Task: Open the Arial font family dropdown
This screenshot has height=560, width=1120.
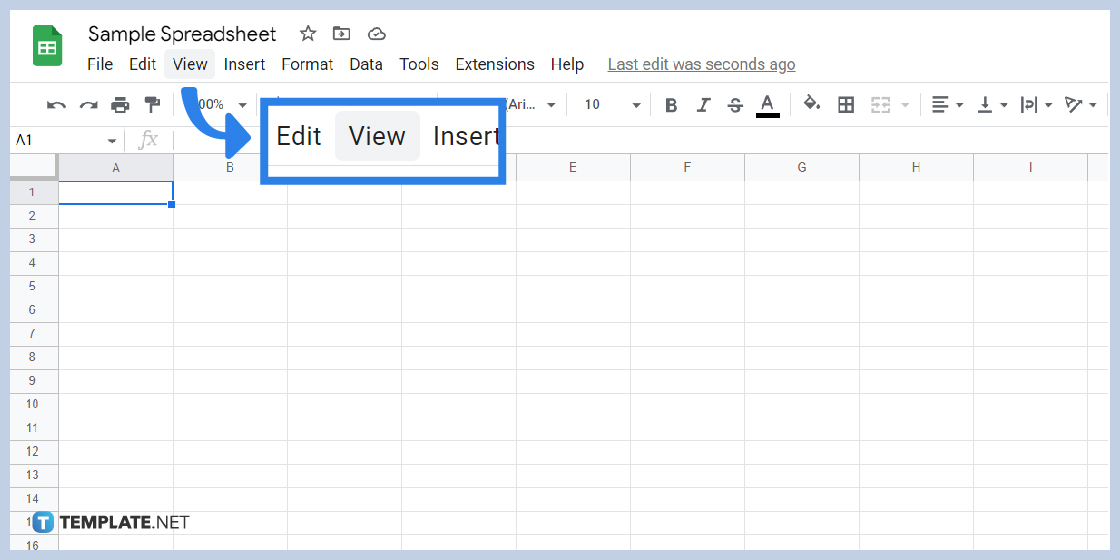Action: (530, 105)
